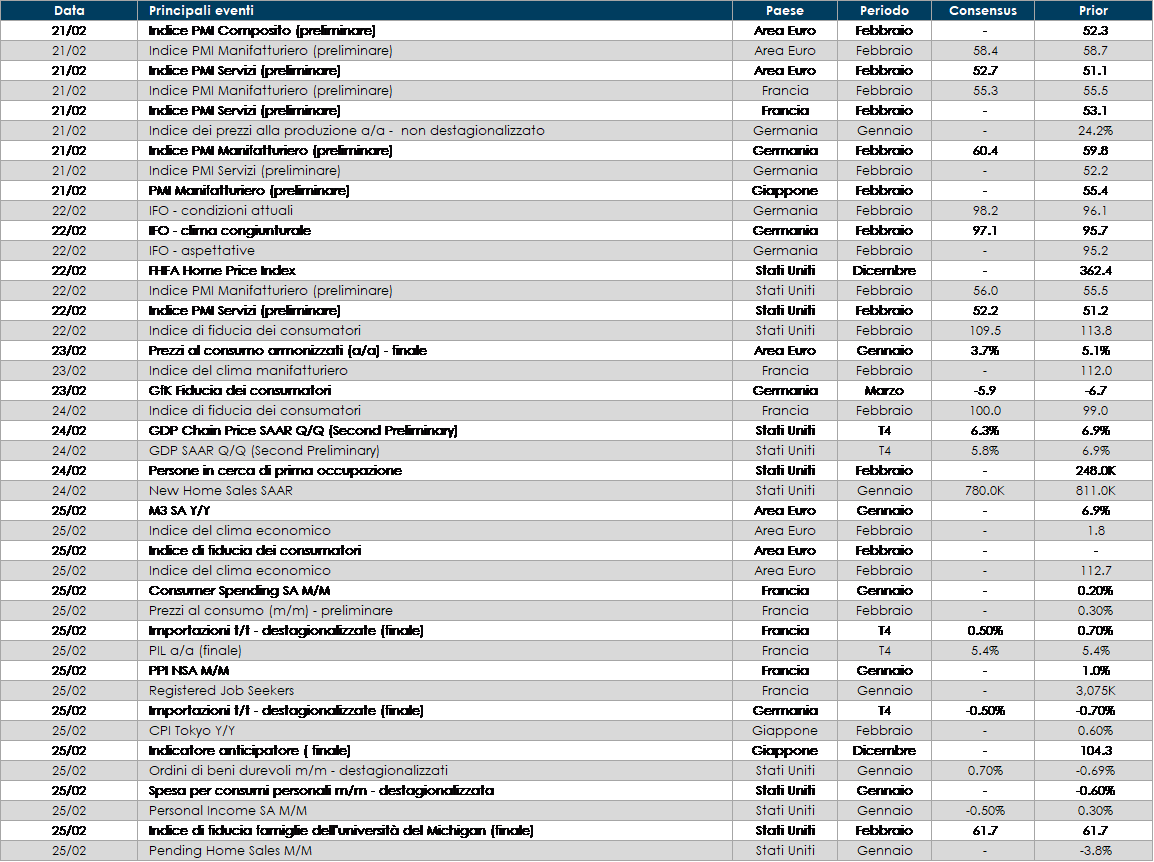Image resolution: width=1154 pixels, height=862 pixels.
Task: Click the "Pending Home Sales M/M" event
Action: point(230,851)
